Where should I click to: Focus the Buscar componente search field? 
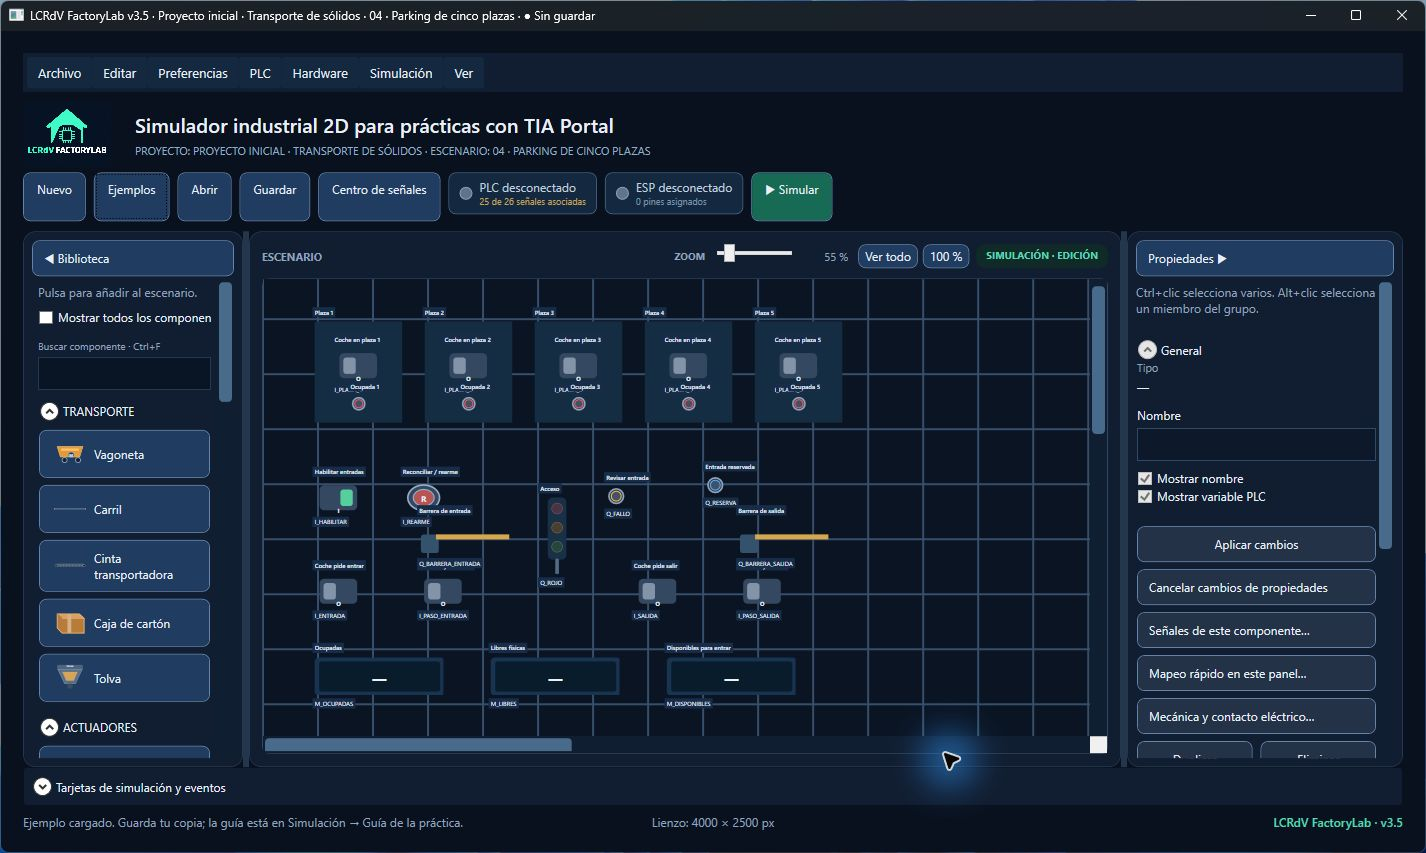(x=124, y=373)
